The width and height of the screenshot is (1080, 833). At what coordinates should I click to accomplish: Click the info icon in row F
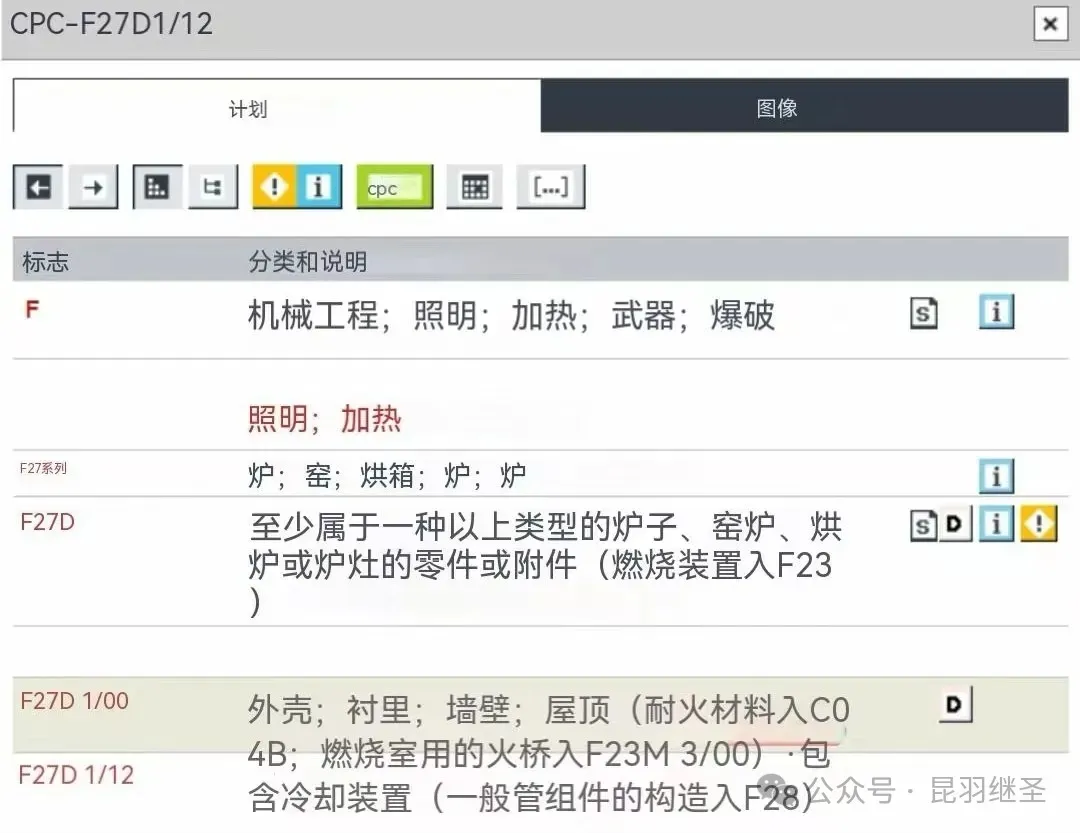tap(995, 313)
